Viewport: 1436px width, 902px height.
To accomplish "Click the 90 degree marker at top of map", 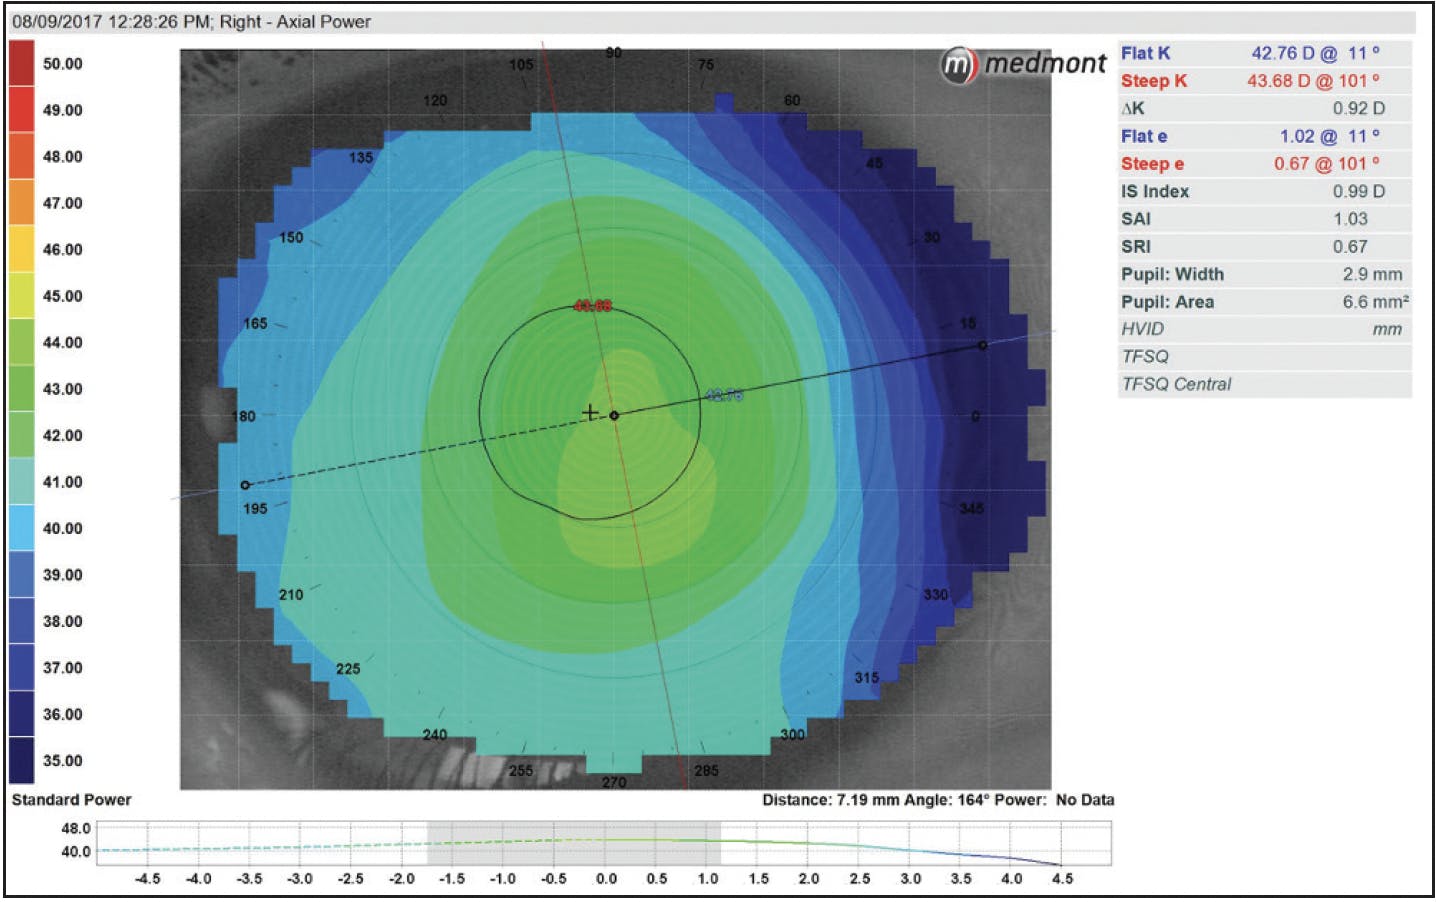I will tap(613, 53).
